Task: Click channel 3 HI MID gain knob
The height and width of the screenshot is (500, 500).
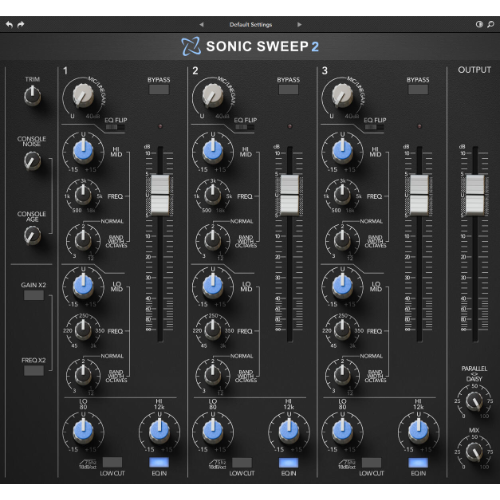Action: 342,151
